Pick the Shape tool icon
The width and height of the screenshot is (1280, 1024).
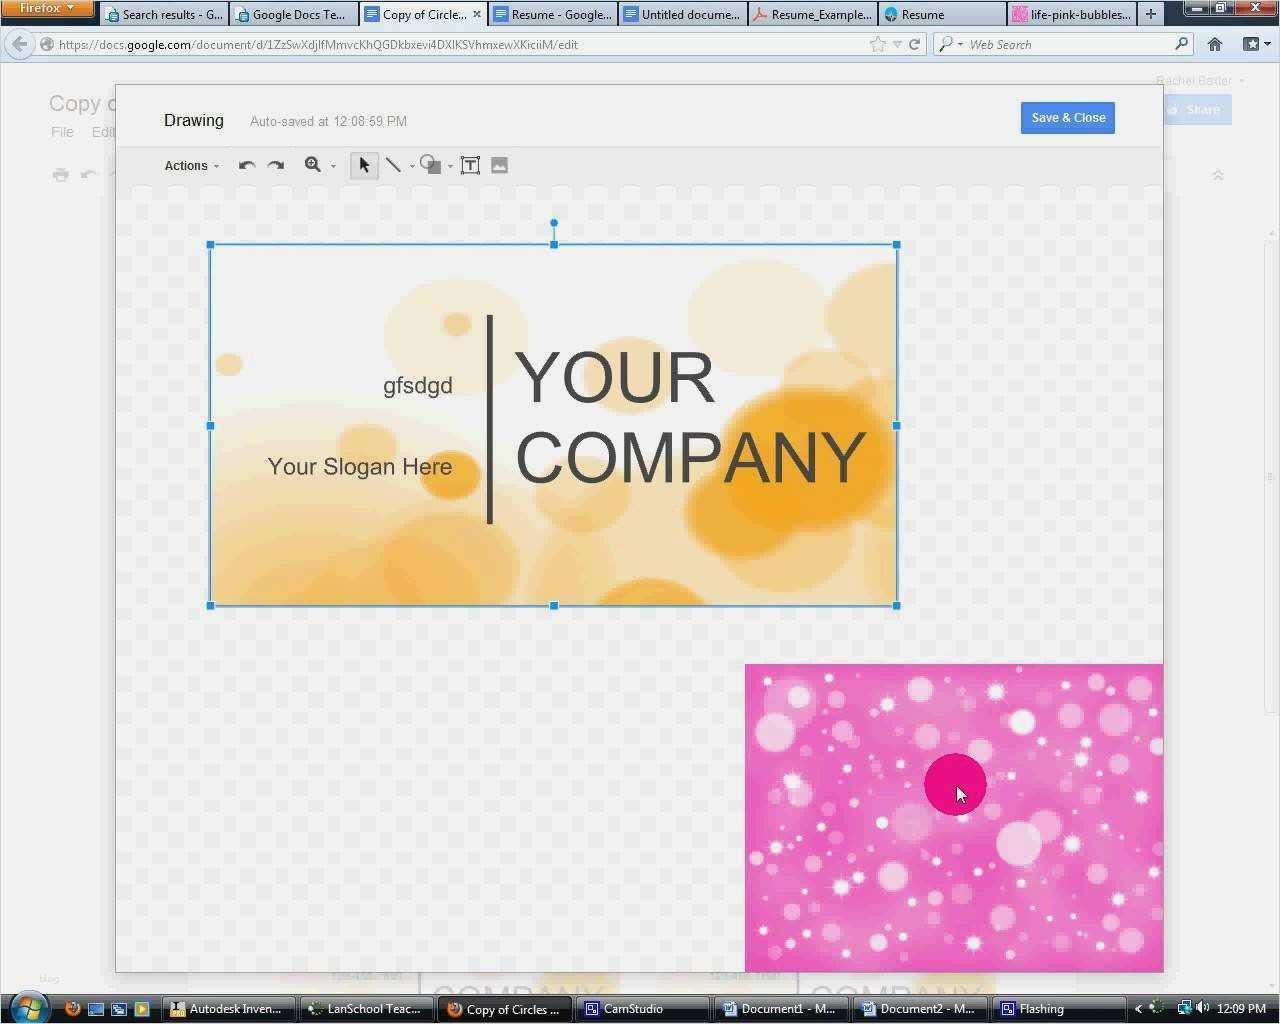tap(430, 165)
